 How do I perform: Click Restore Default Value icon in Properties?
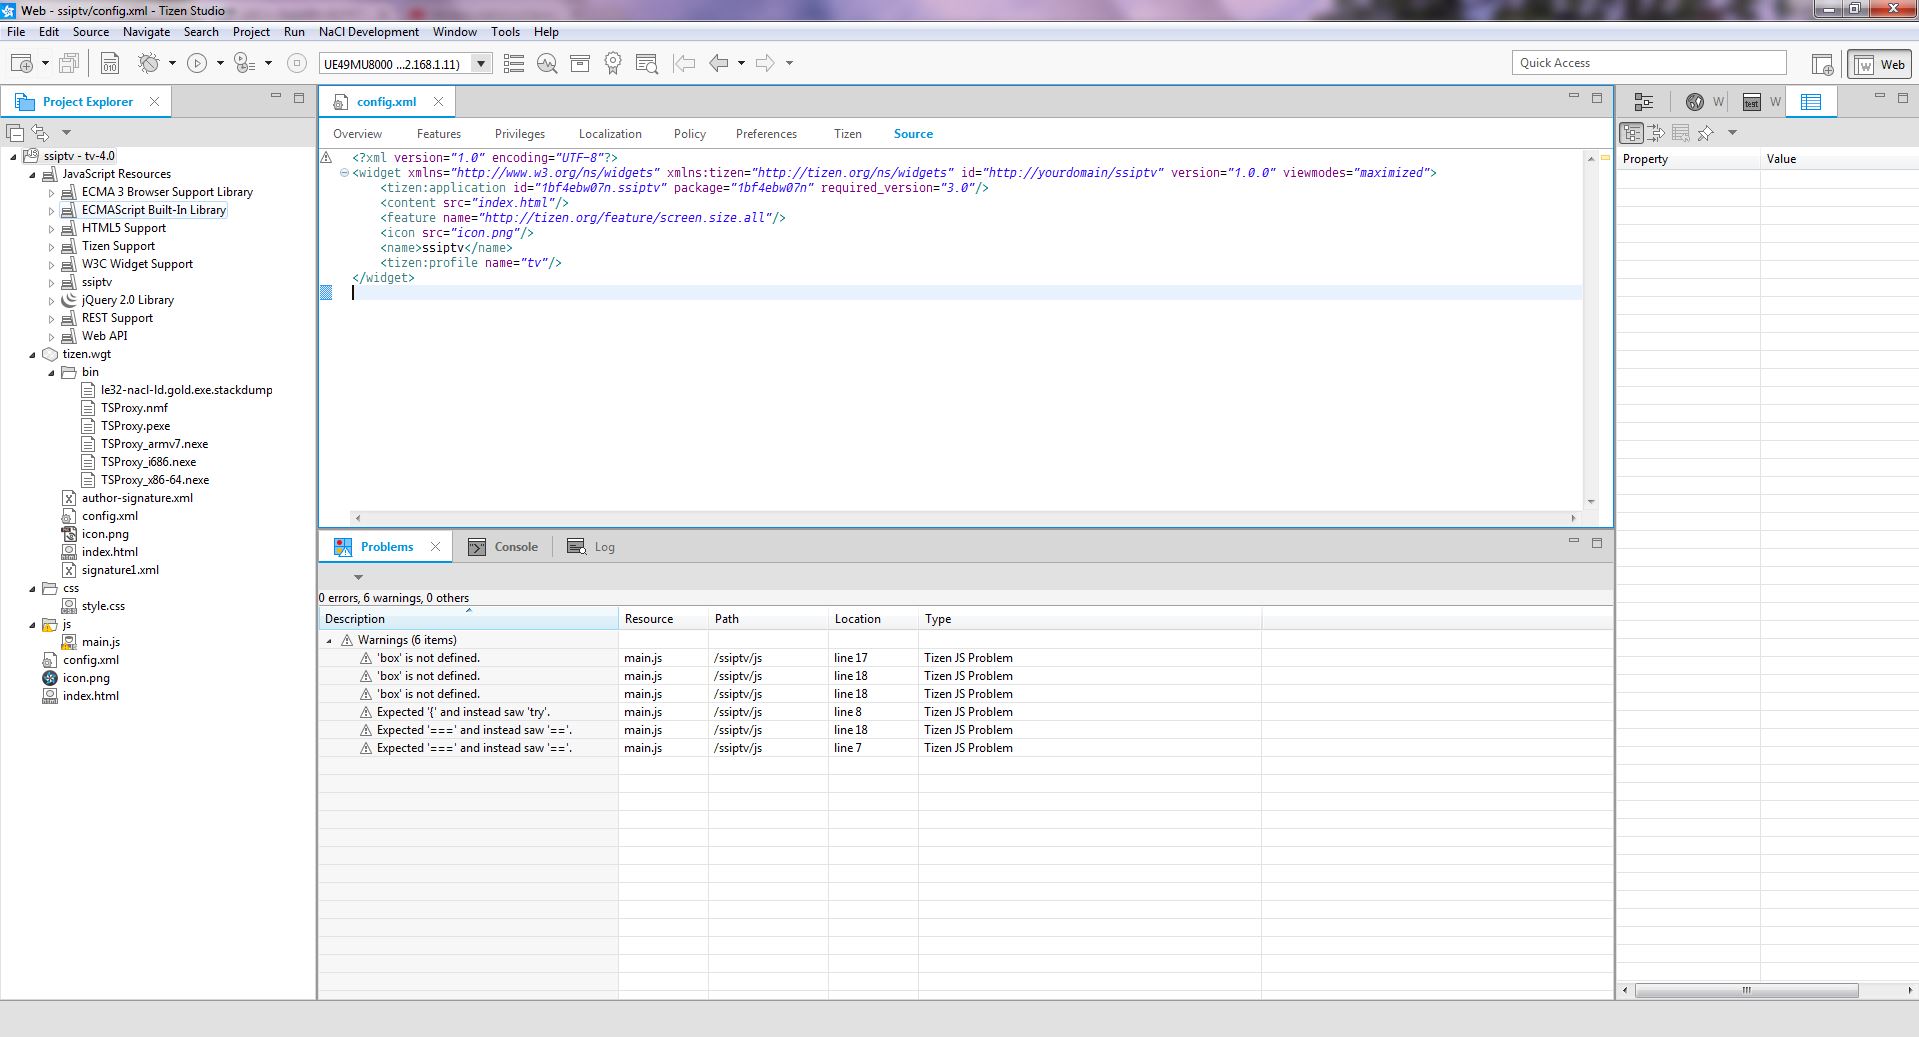click(1681, 133)
